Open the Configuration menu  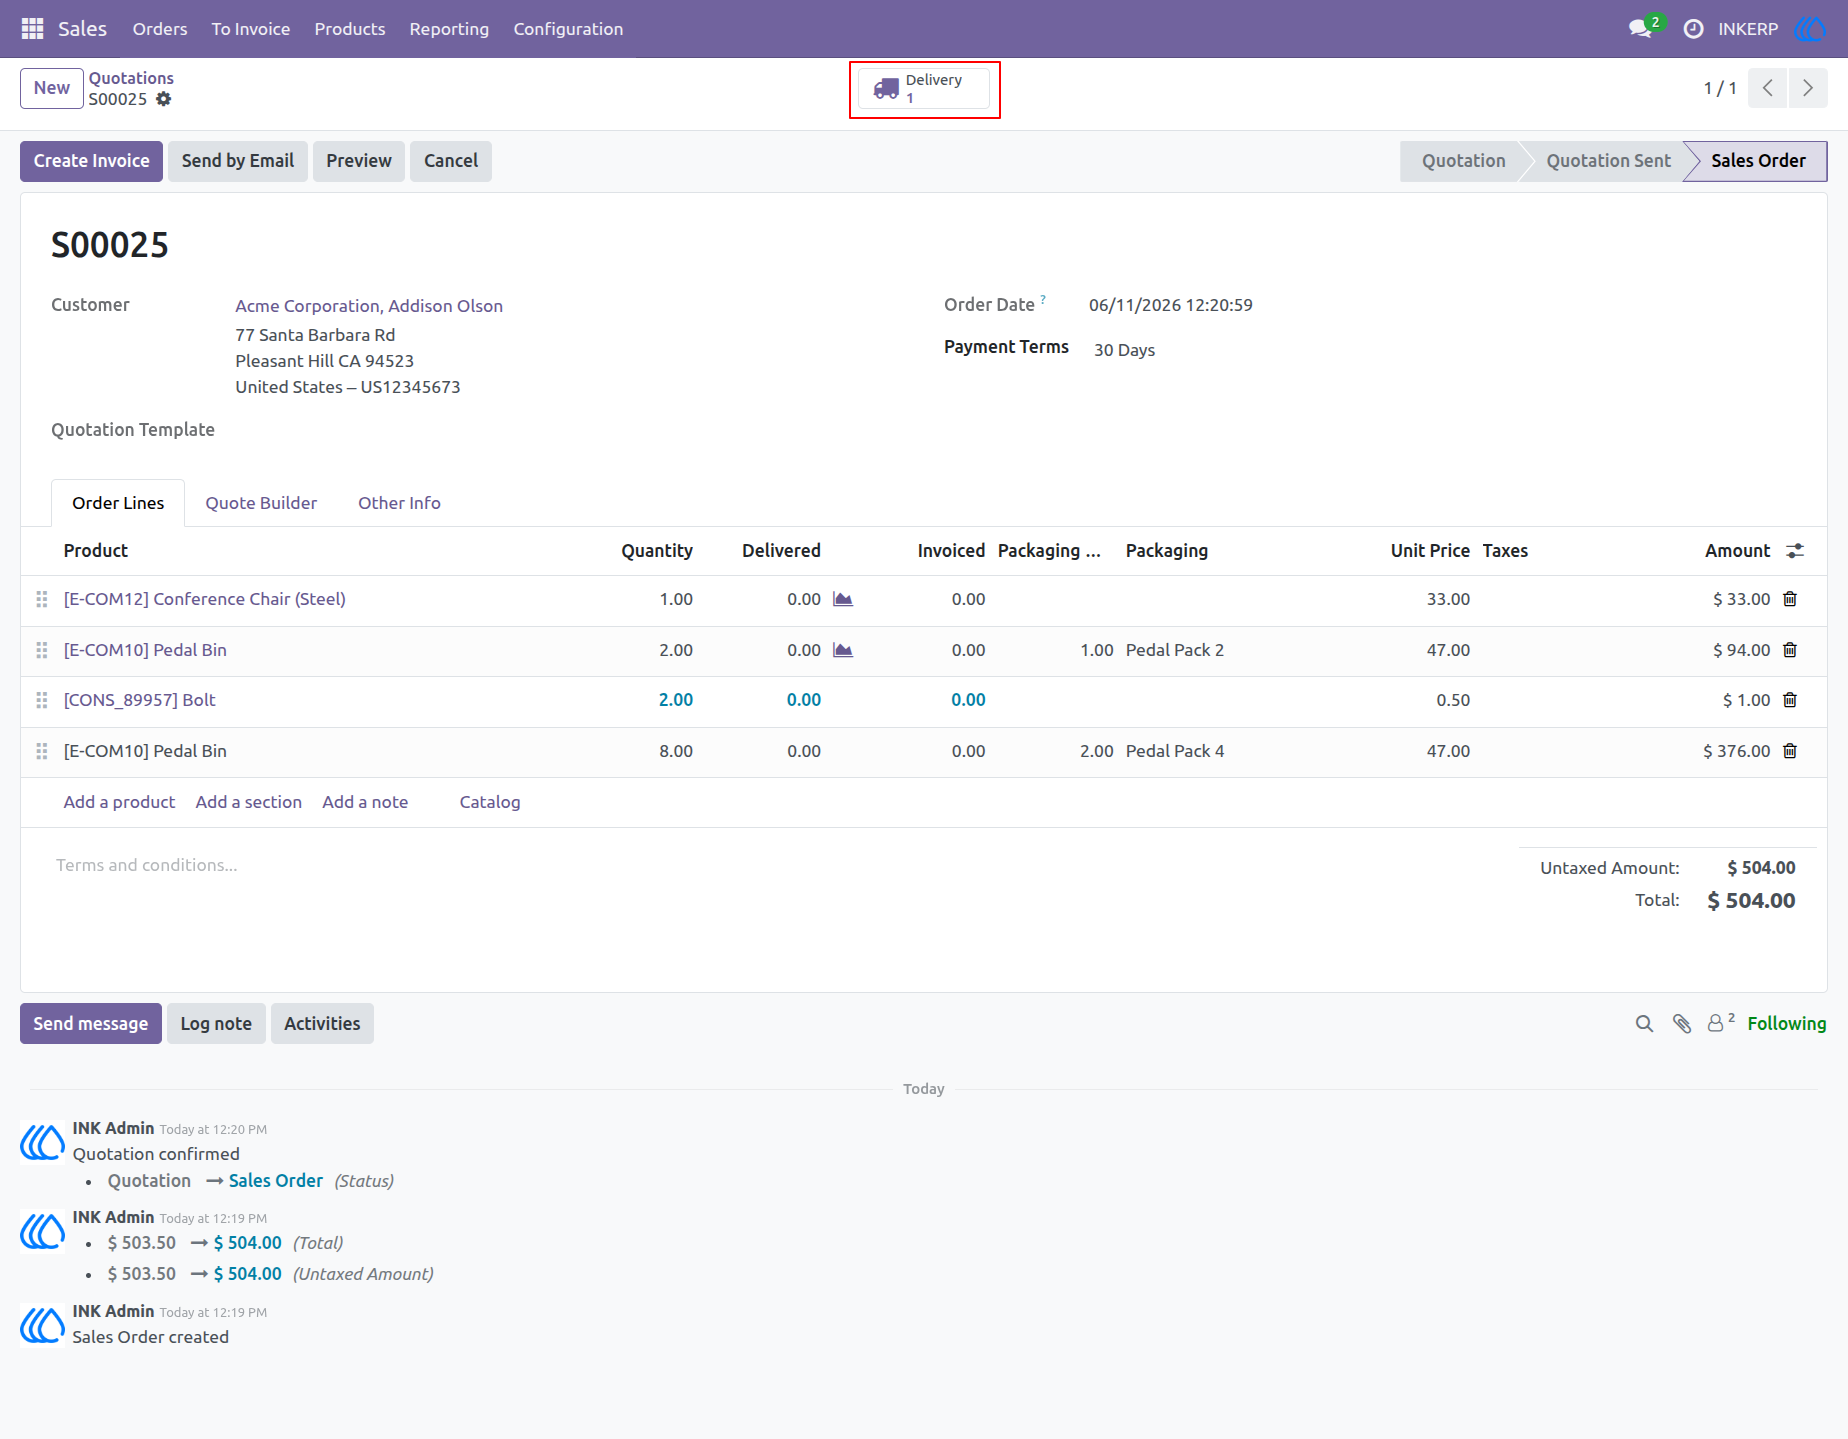(568, 29)
